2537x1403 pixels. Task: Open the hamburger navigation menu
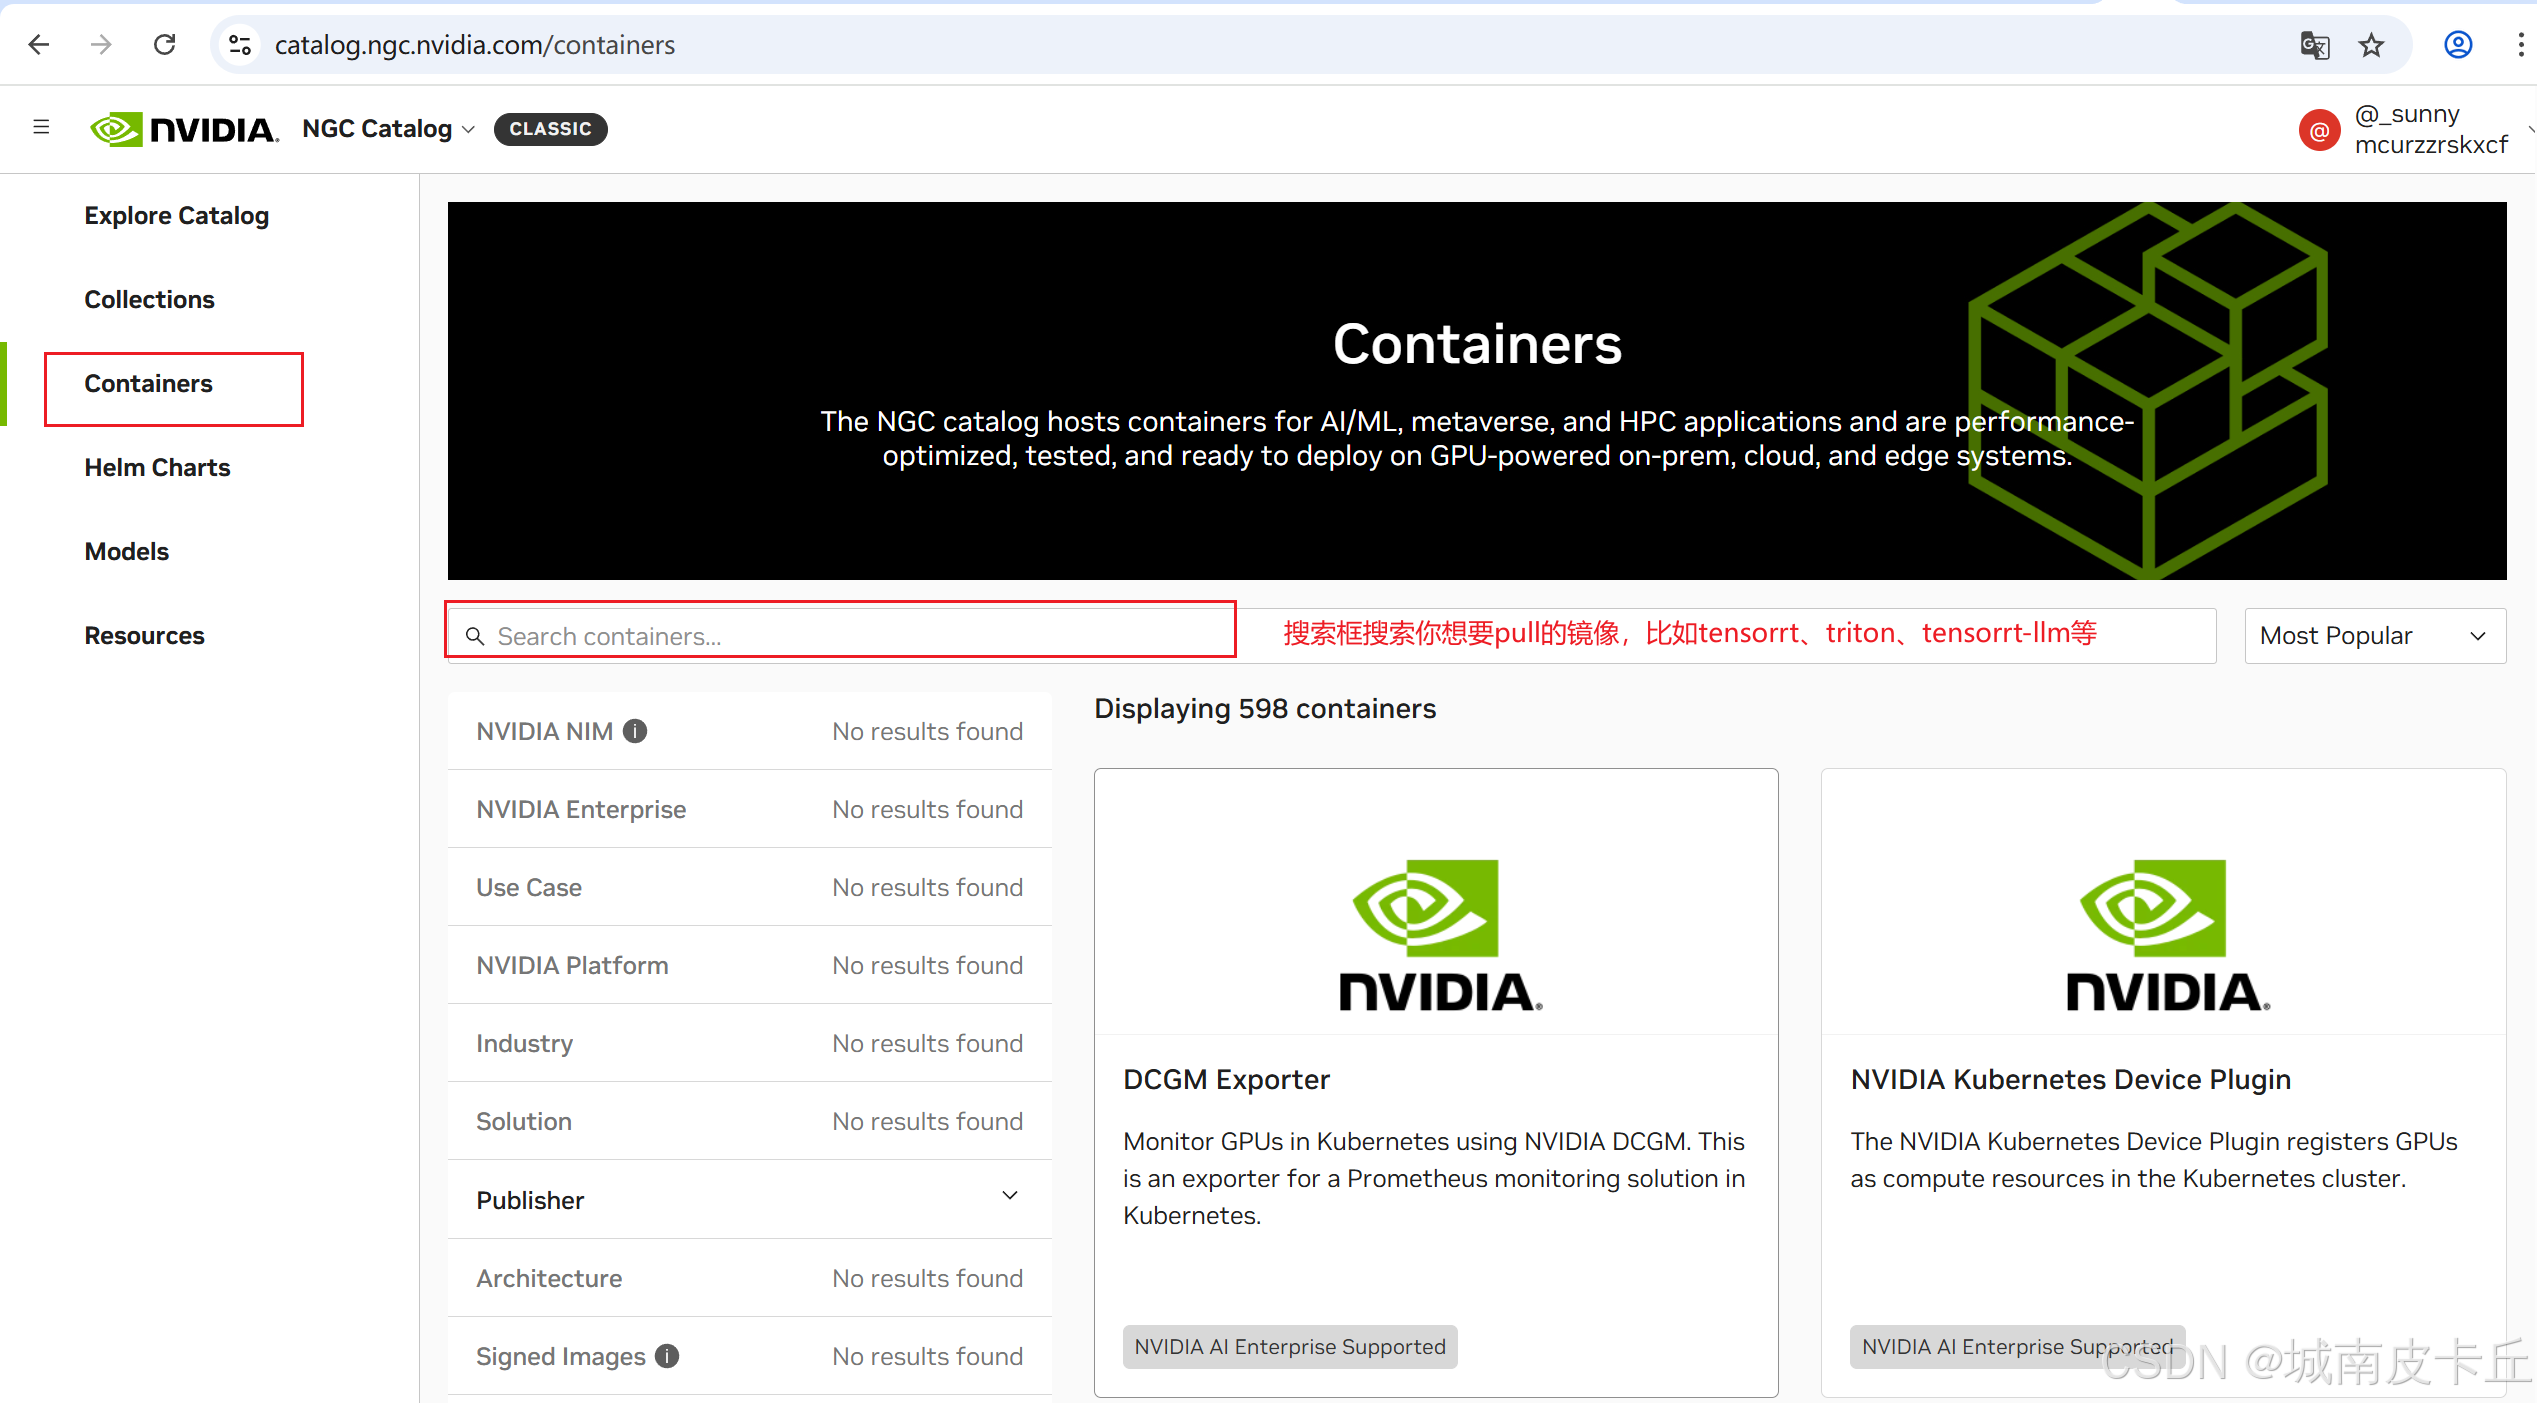41,127
